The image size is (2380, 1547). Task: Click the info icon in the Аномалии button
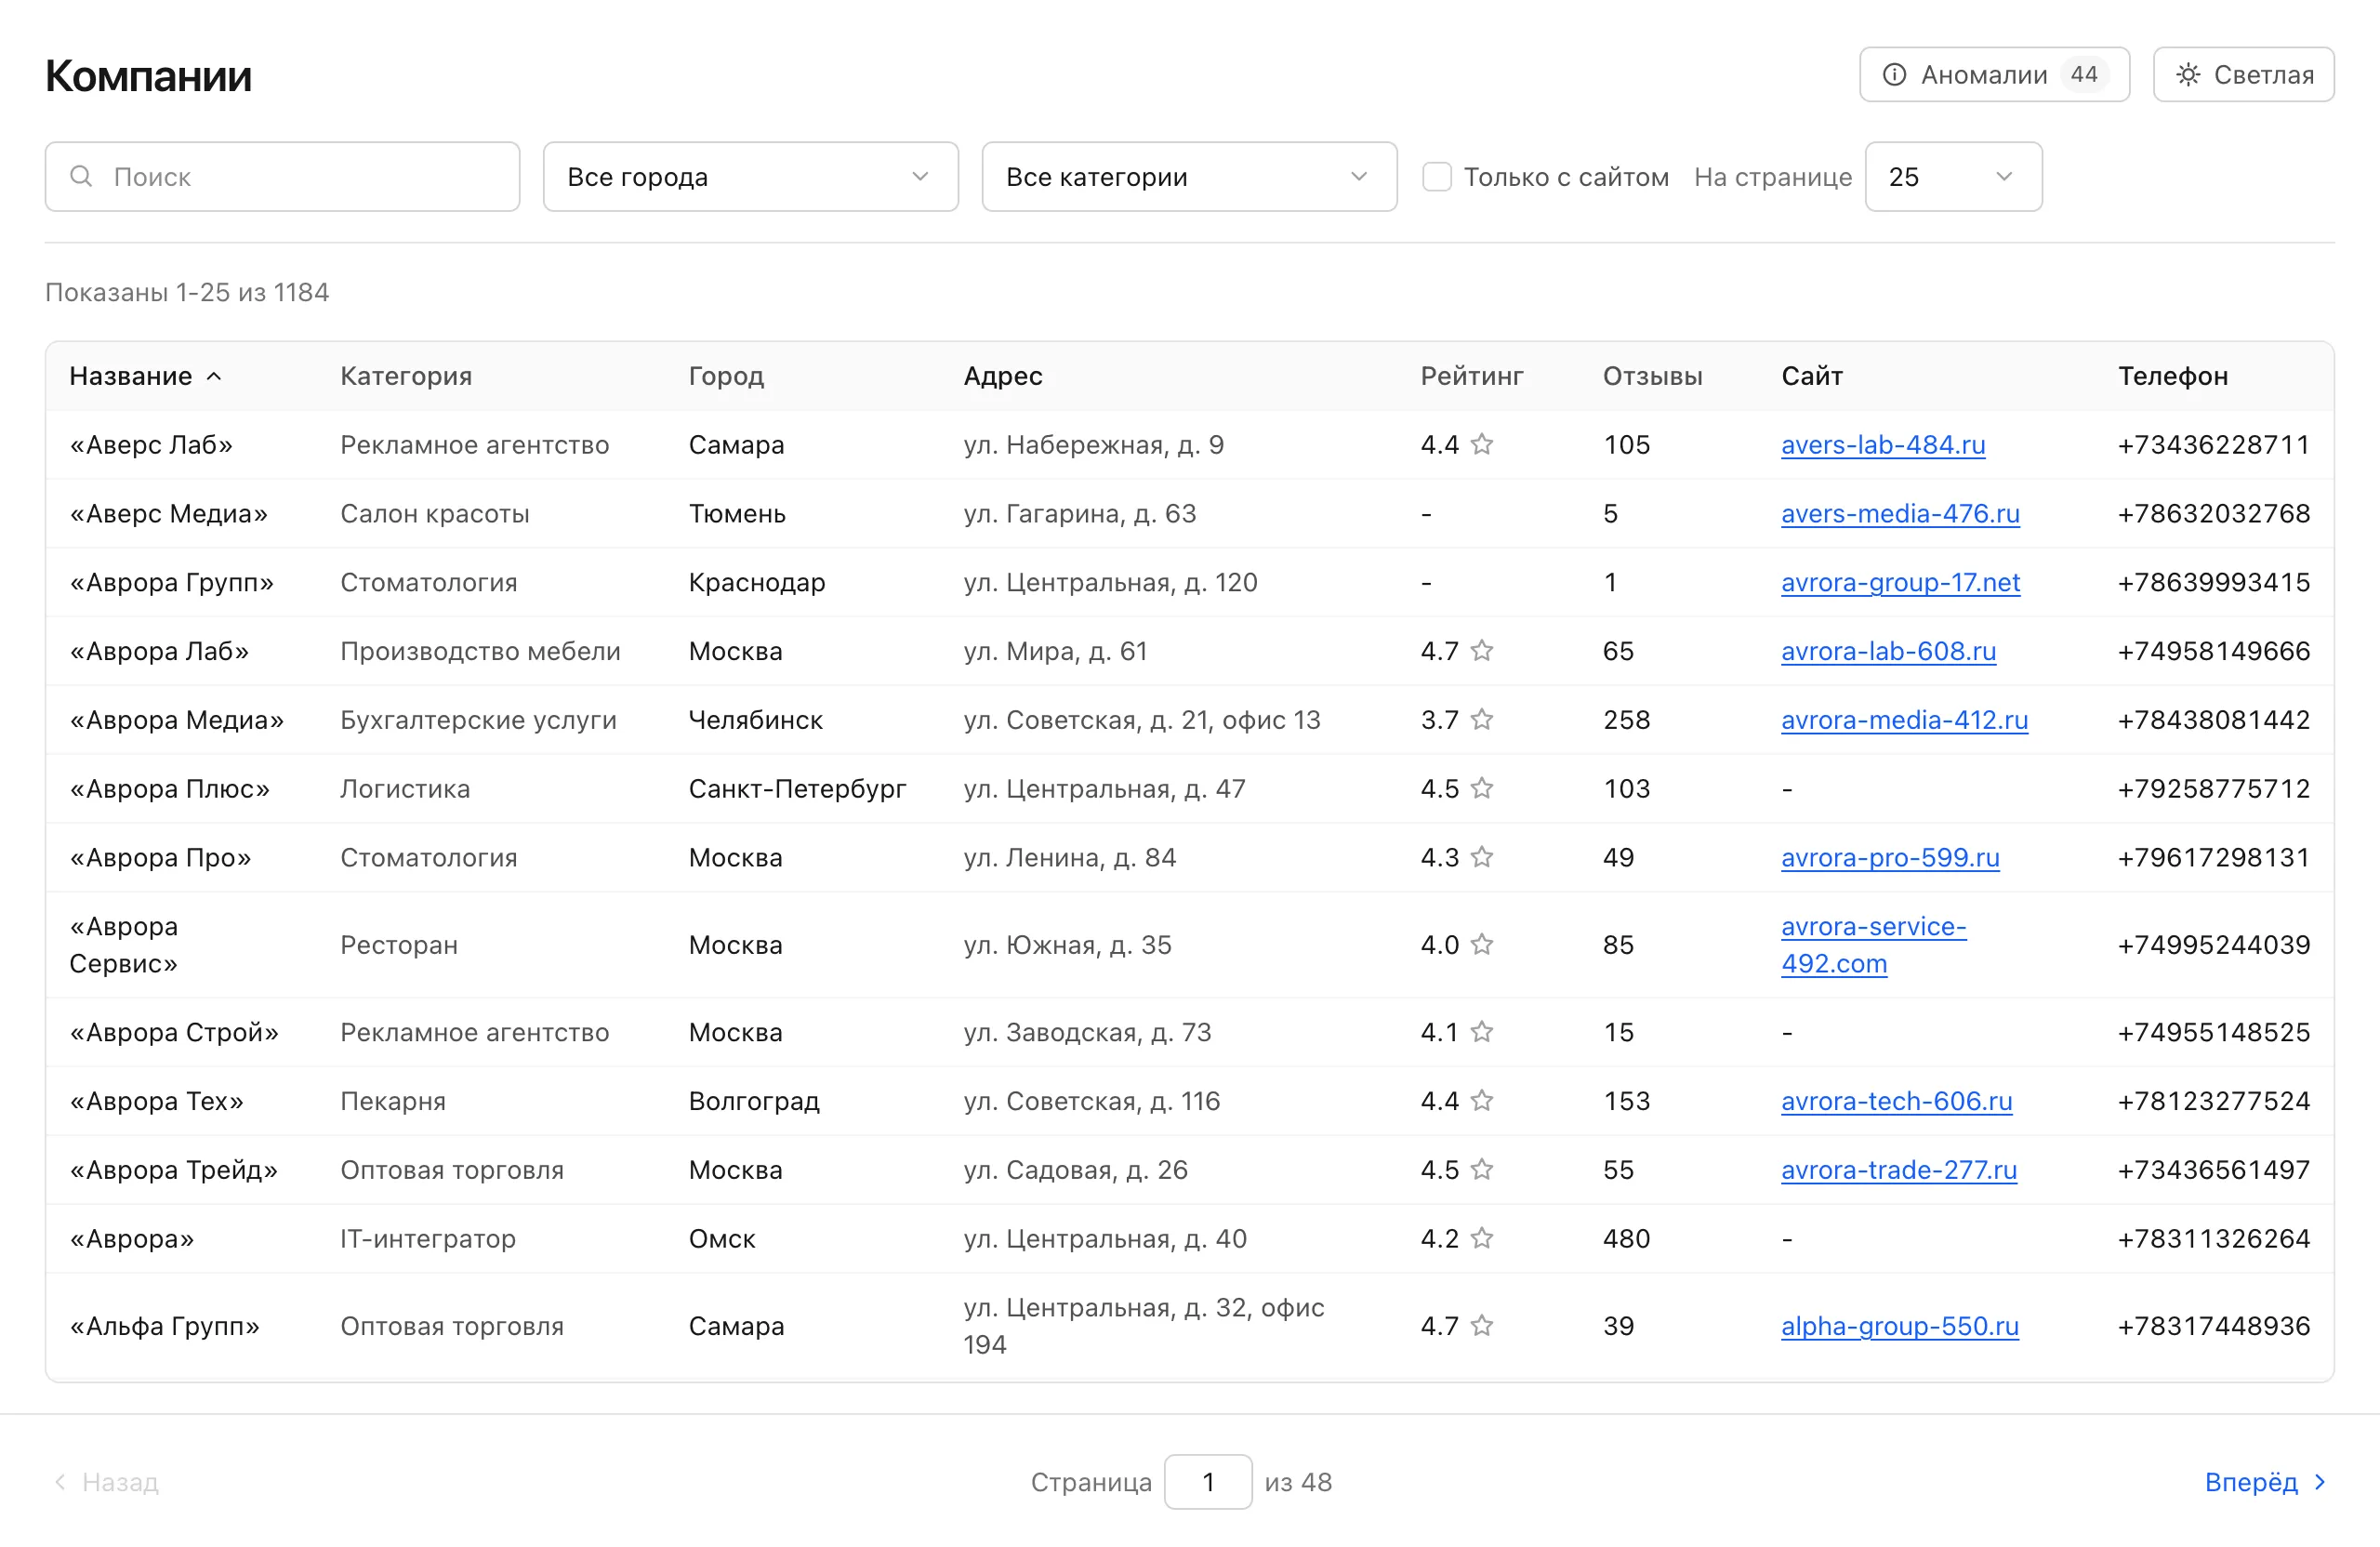click(x=1894, y=75)
